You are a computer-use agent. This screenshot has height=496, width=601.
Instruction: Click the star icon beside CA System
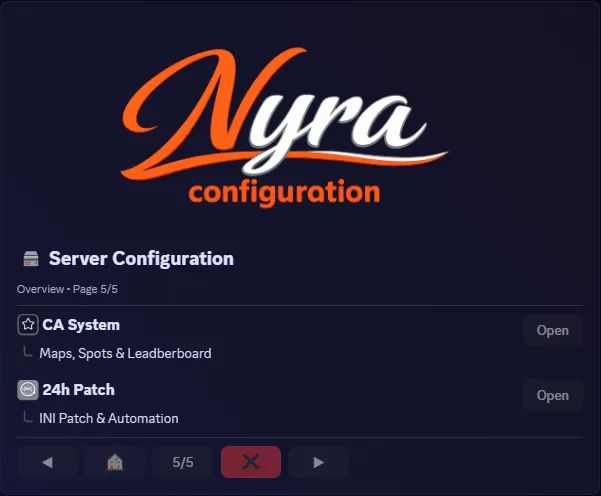coord(28,325)
